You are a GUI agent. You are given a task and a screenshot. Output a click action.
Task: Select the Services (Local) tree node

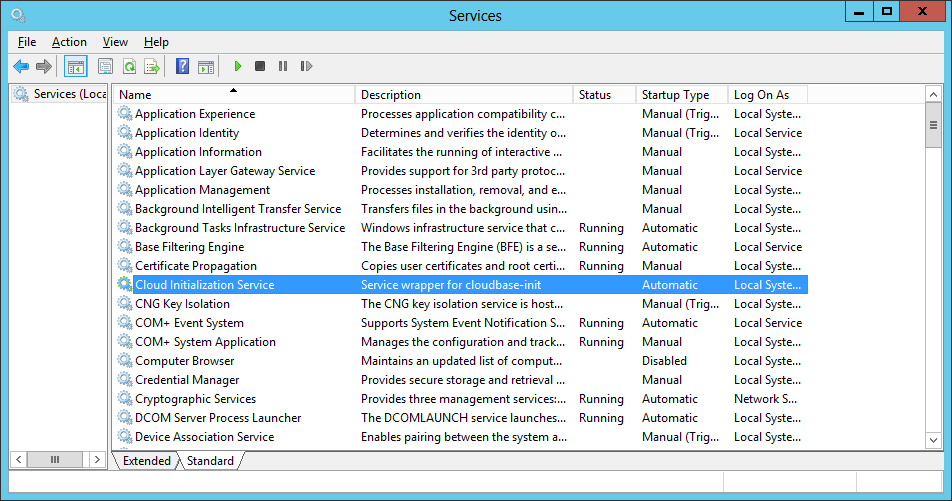(x=61, y=94)
